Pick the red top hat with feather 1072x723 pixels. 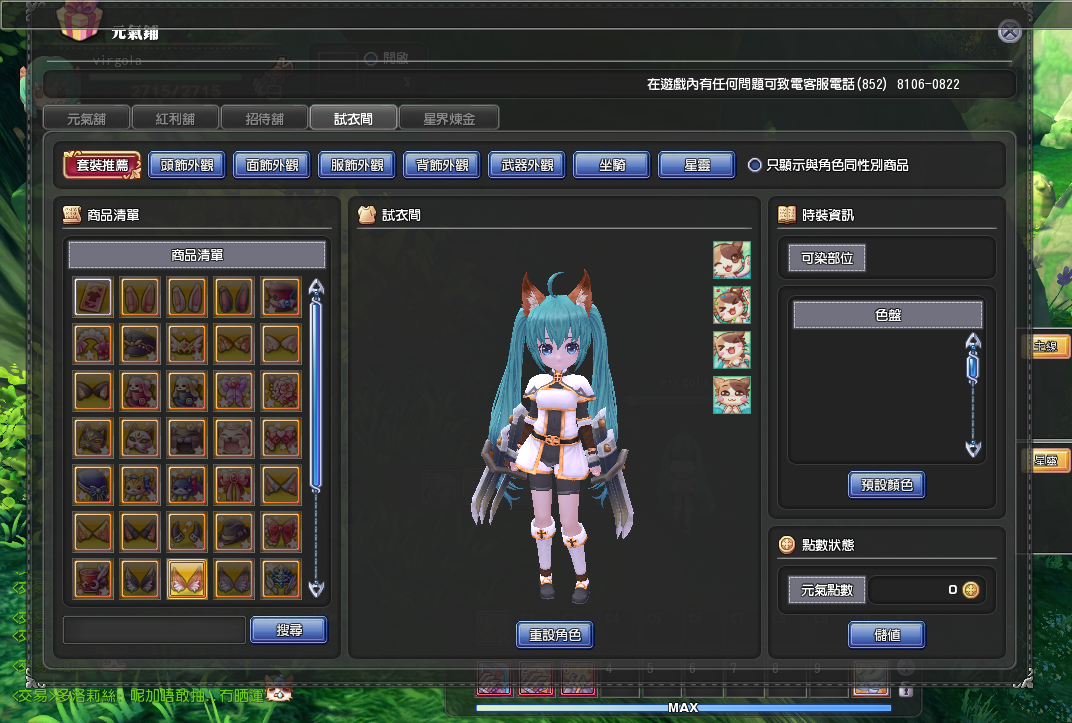point(281,297)
